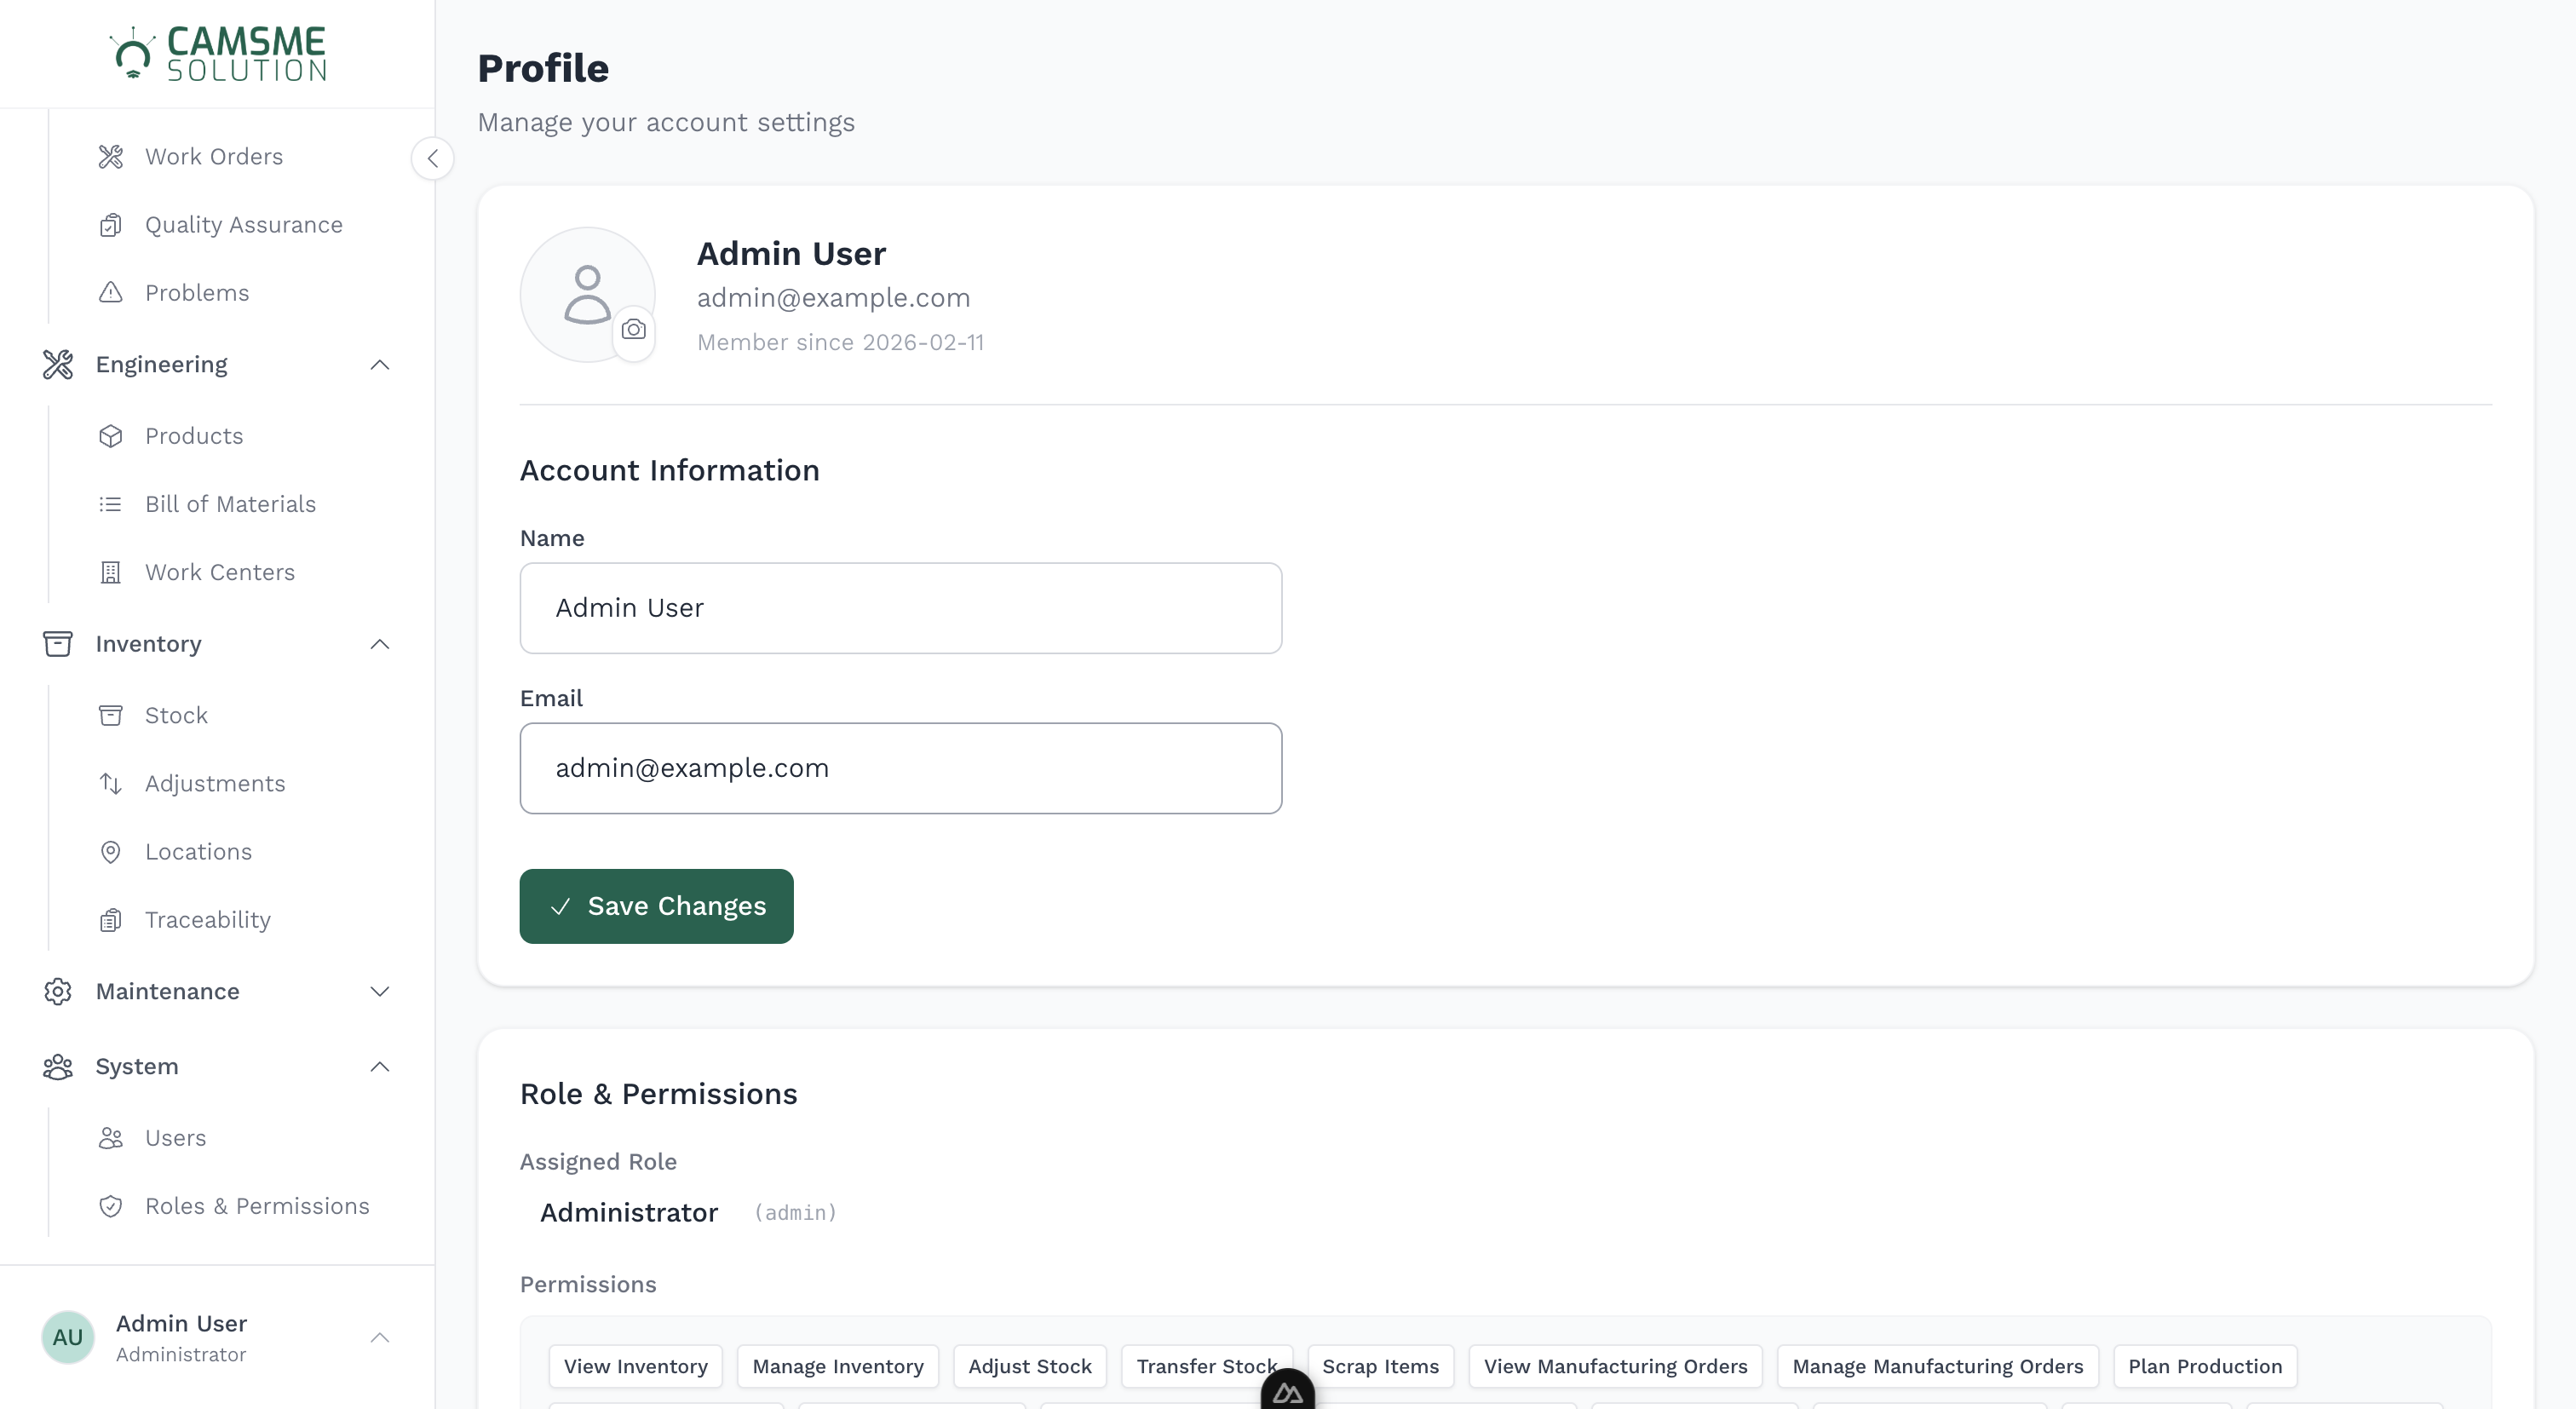Click the Work Centers building icon
The image size is (2576, 1409).
110,572
